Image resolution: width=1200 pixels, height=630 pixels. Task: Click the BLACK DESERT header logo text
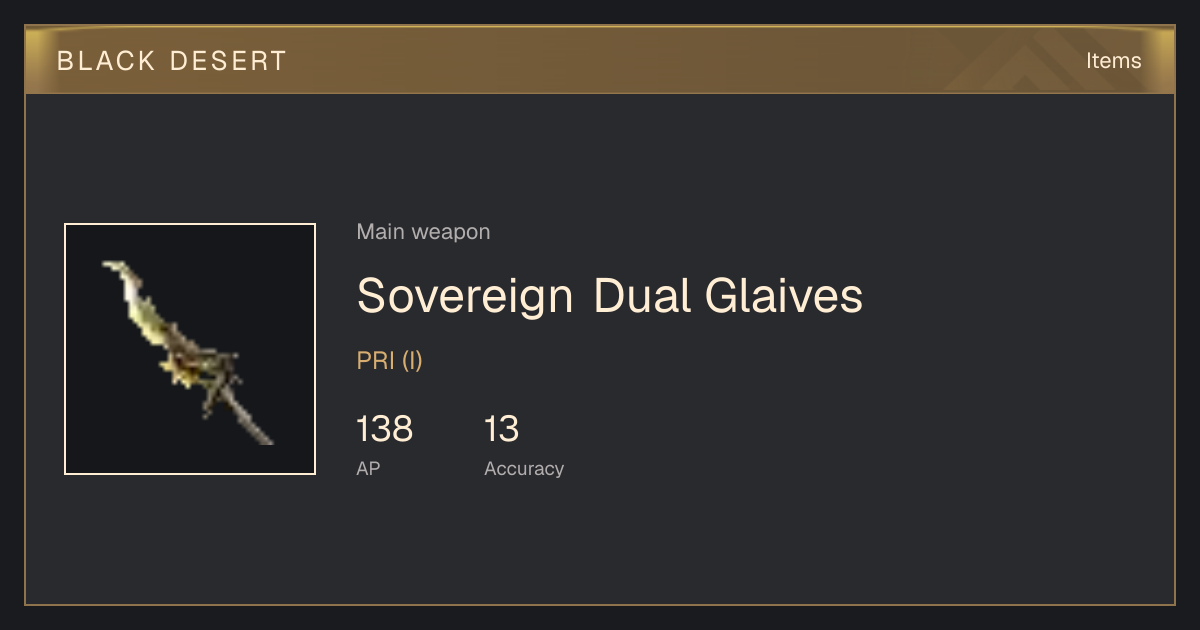tap(172, 61)
